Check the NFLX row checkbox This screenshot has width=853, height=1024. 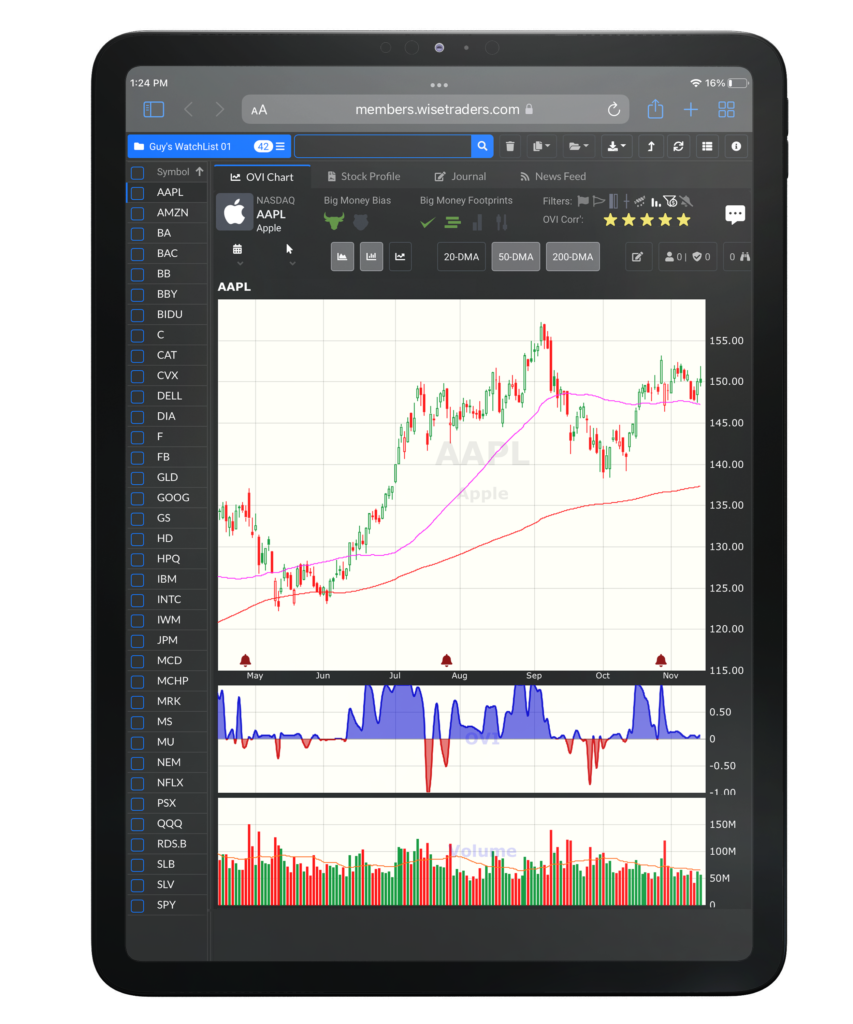[x=138, y=783]
